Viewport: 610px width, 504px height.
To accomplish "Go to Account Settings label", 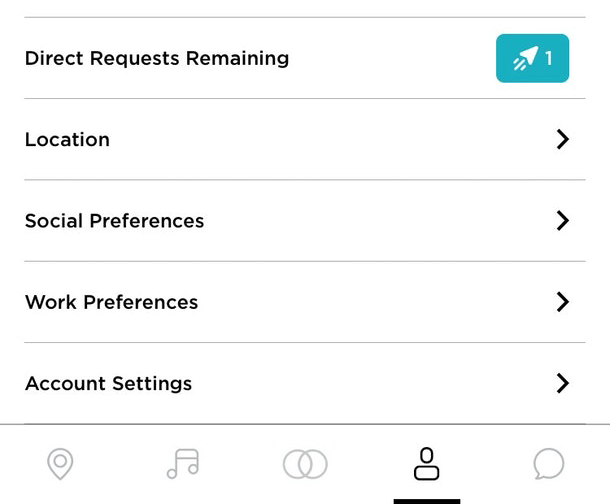I will 109,384.
